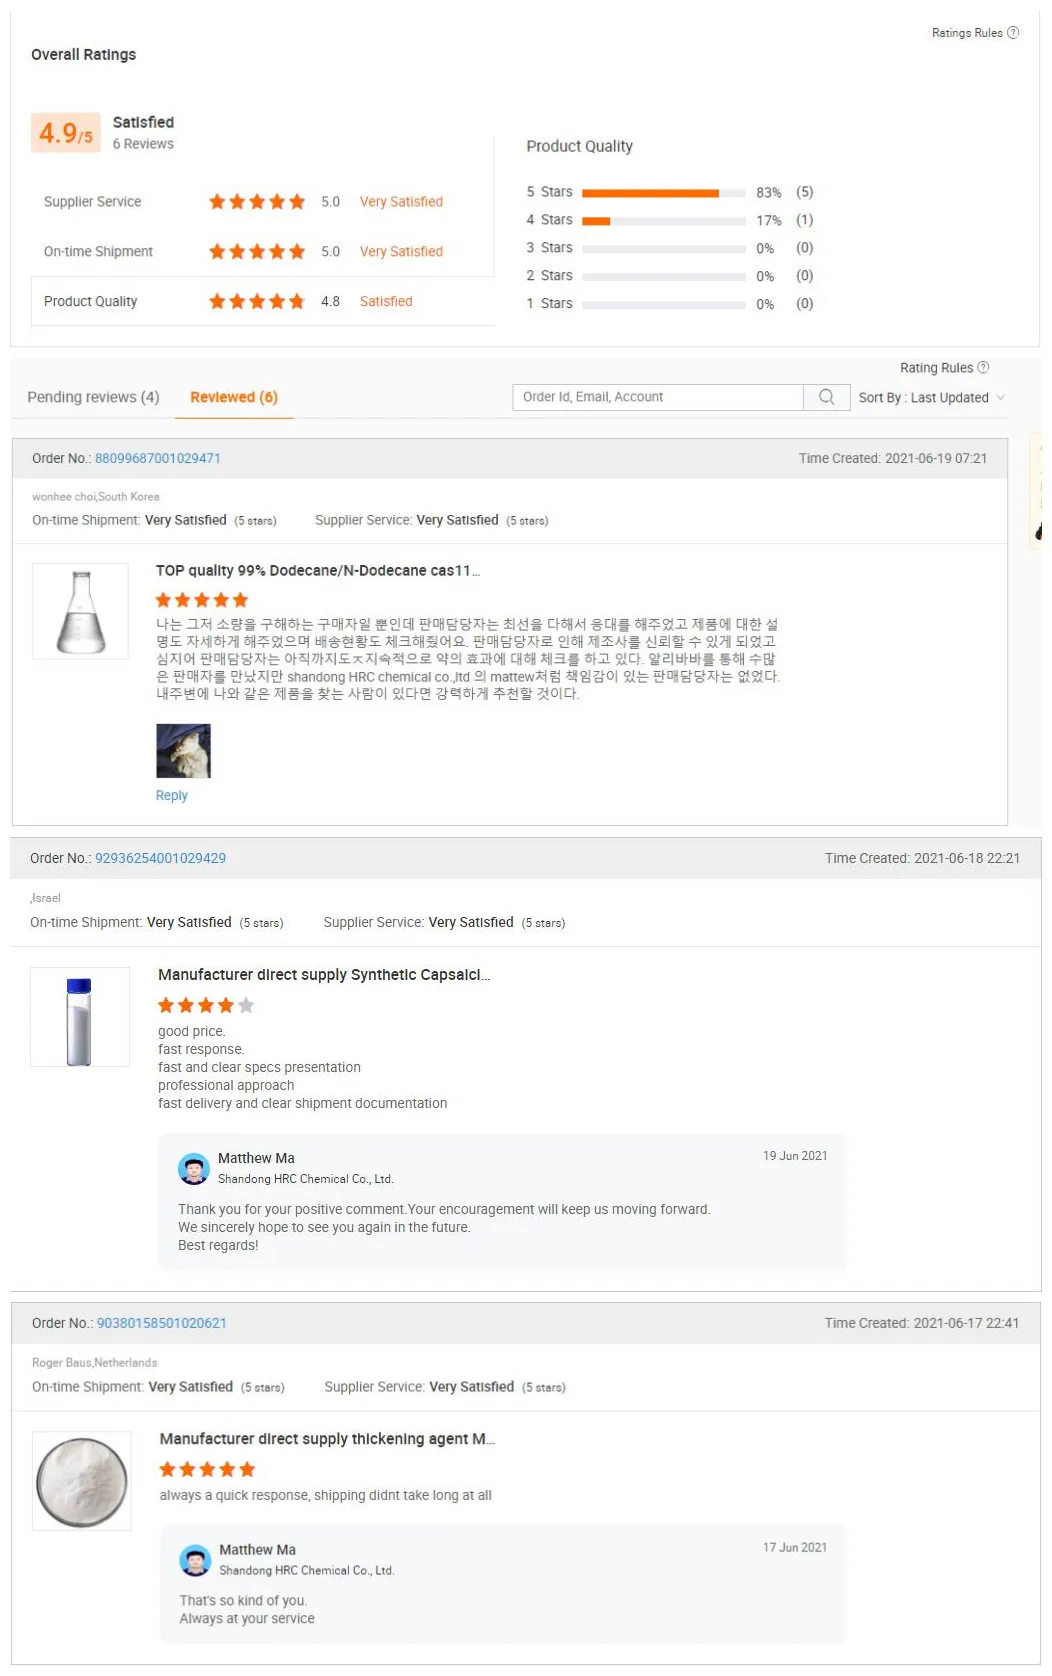
Task: Open Matthew Ma avatar on 17 Jun reply
Action: point(195,1560)
